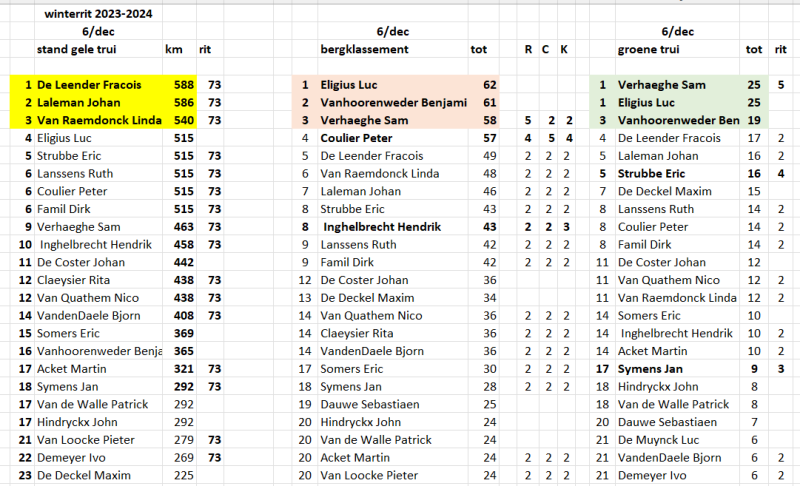Image resolution: width=800 pixels, height=486 pixels.
Task: Select km value 225 for De Deckel Maxim
Action: click(182, 475)
